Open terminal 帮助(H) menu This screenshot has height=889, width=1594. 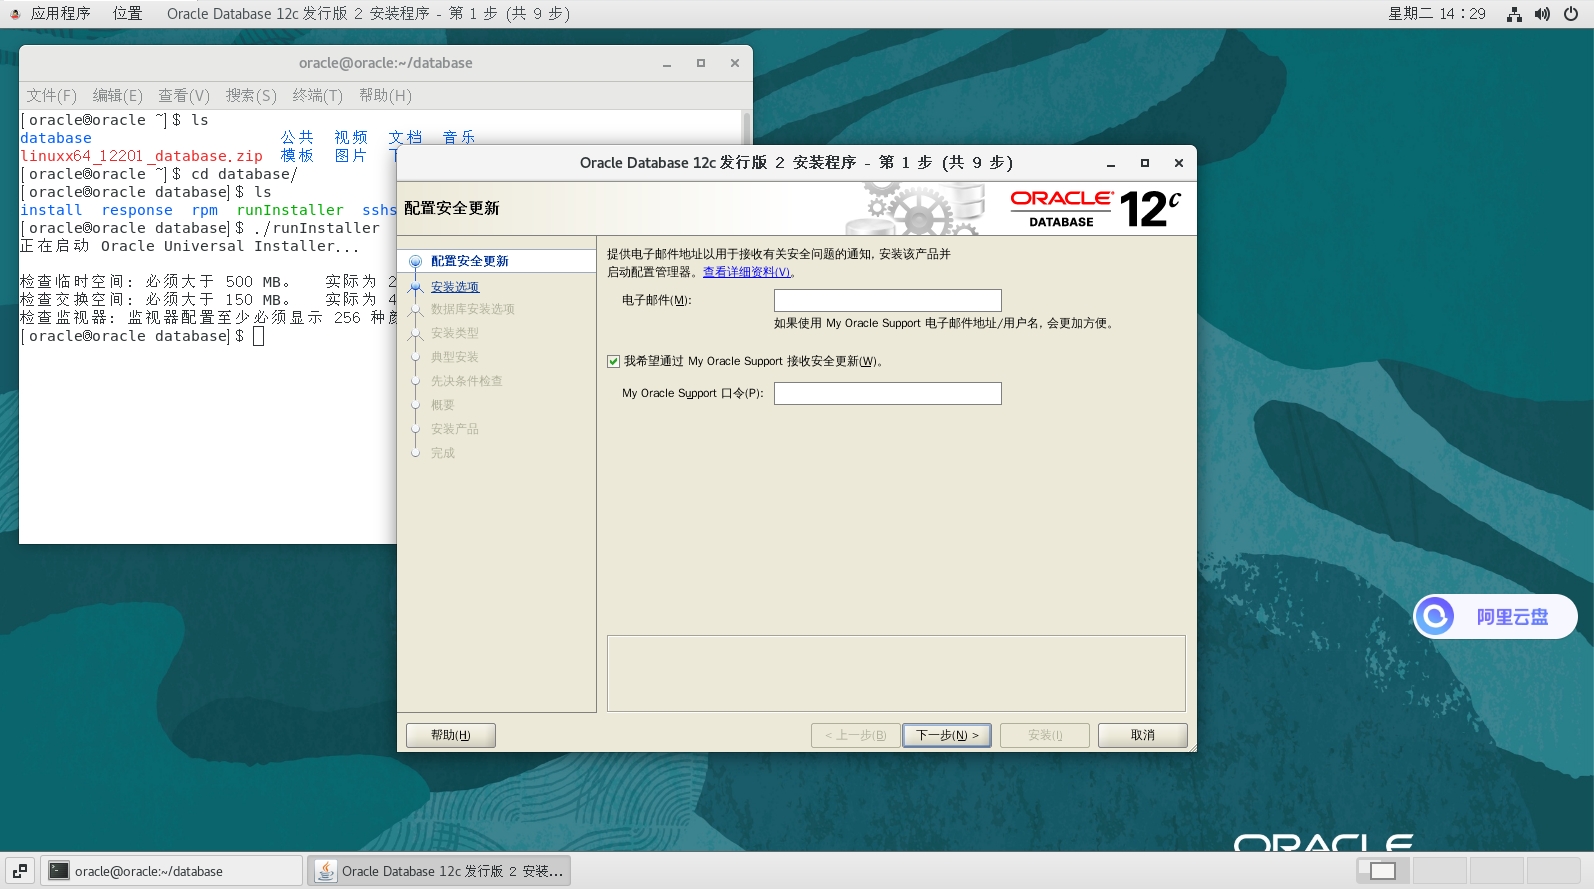click(x=385, y=95)
